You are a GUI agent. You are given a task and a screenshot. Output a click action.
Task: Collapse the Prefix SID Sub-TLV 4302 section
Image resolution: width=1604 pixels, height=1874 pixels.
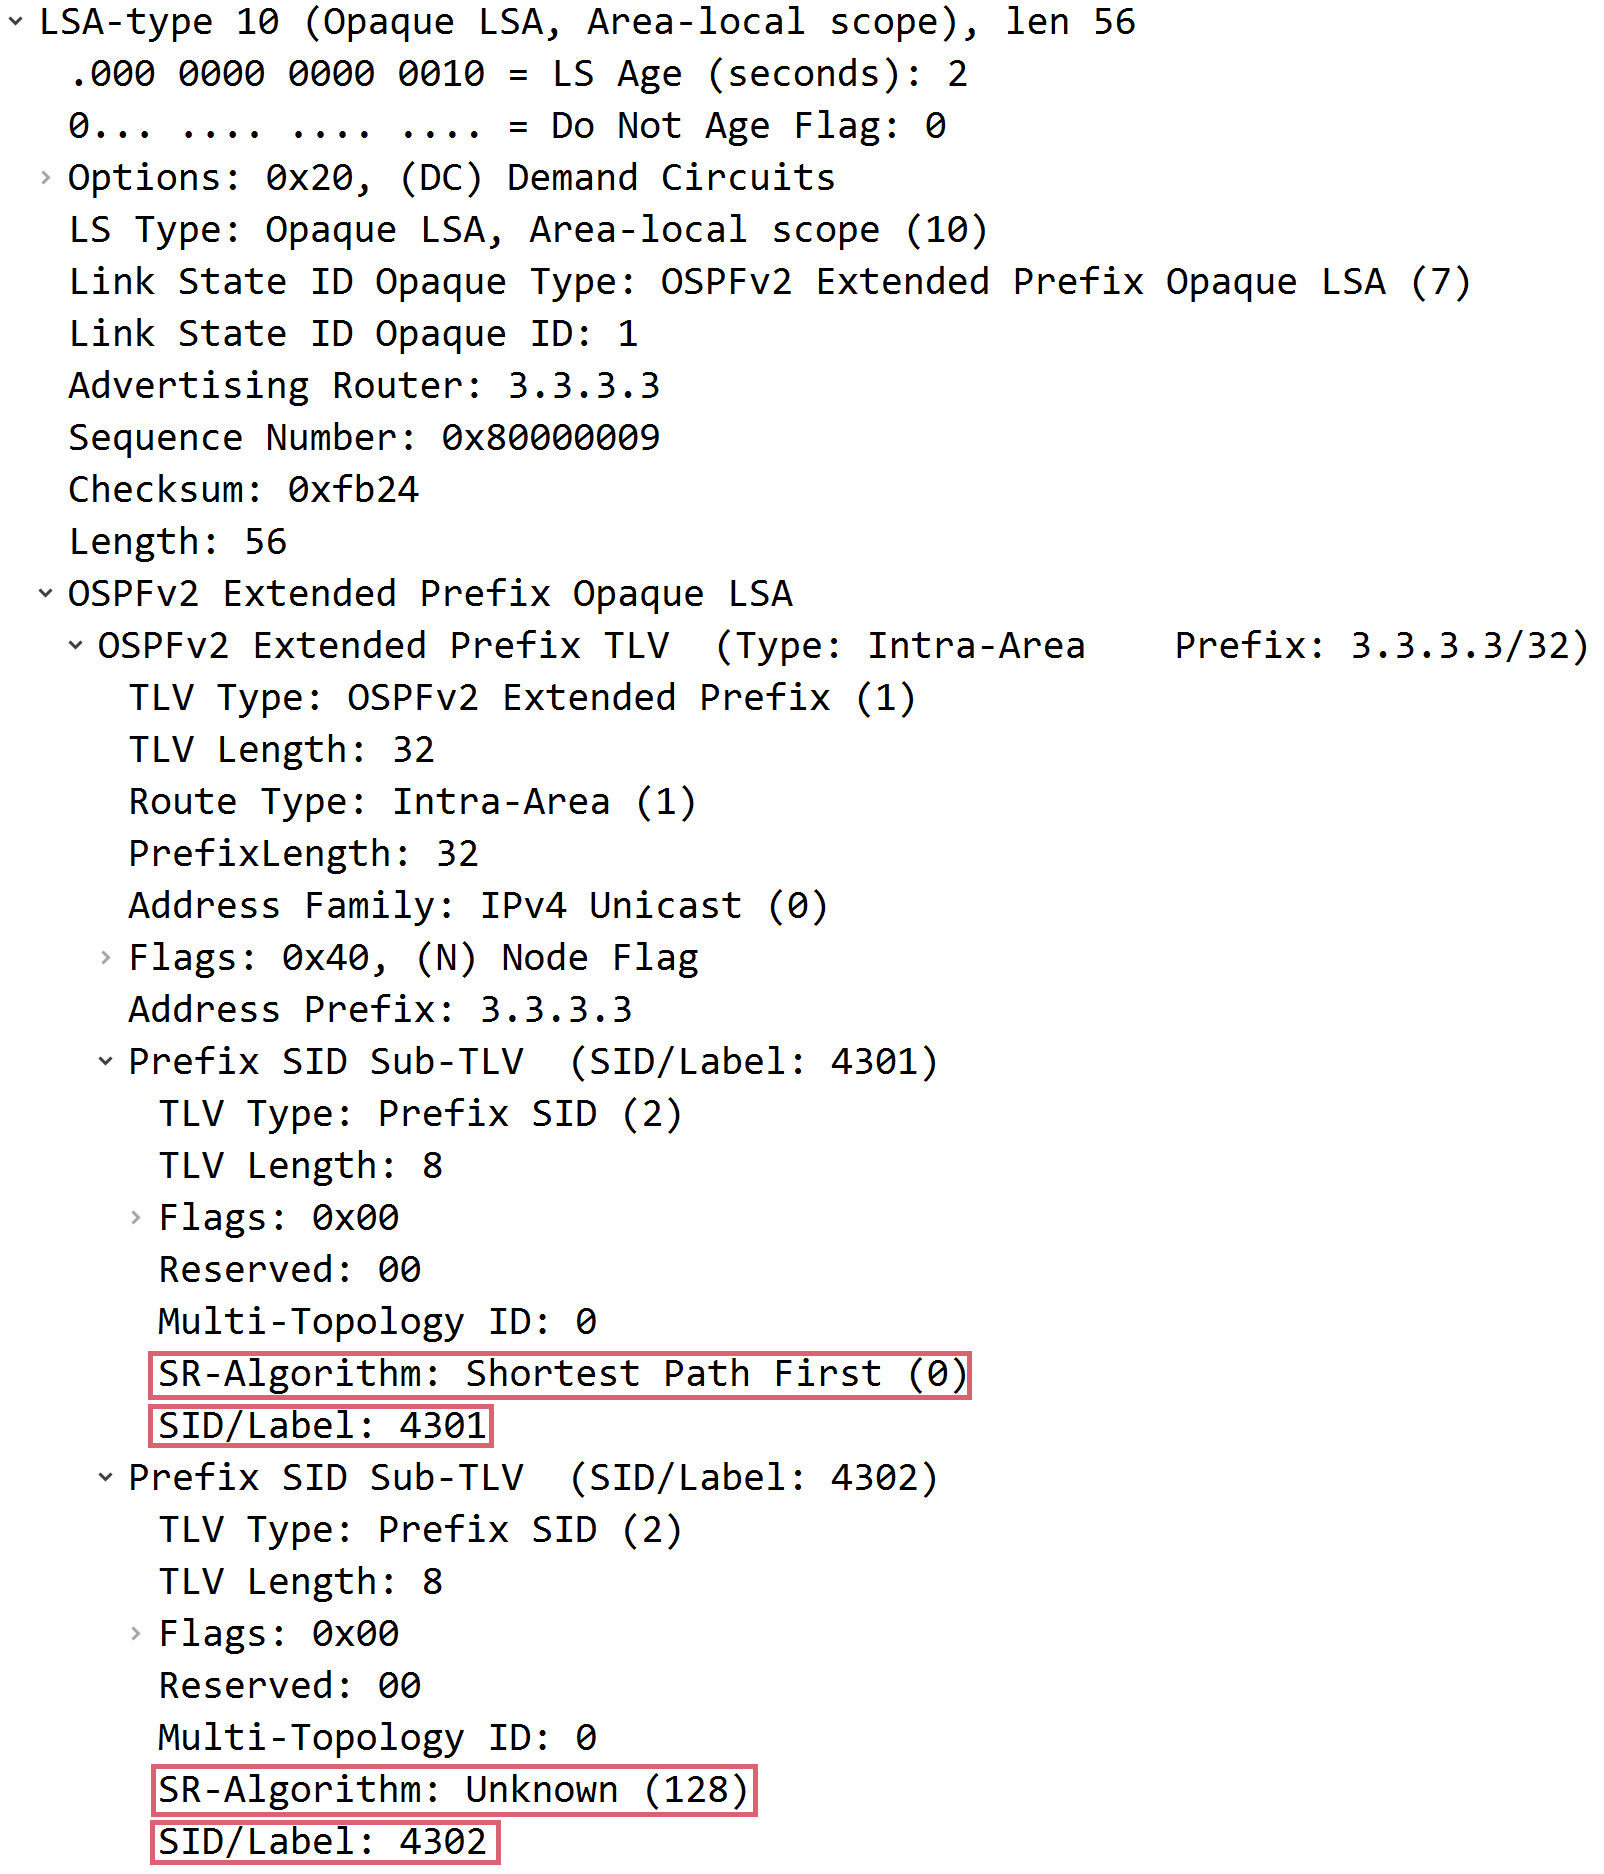click(106, 1477)
